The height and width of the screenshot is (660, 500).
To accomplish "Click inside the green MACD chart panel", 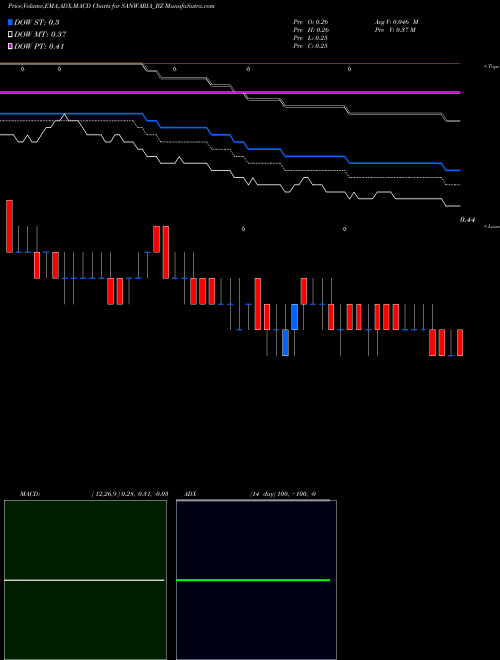I will pyautogui.click(x=85, y=580).
